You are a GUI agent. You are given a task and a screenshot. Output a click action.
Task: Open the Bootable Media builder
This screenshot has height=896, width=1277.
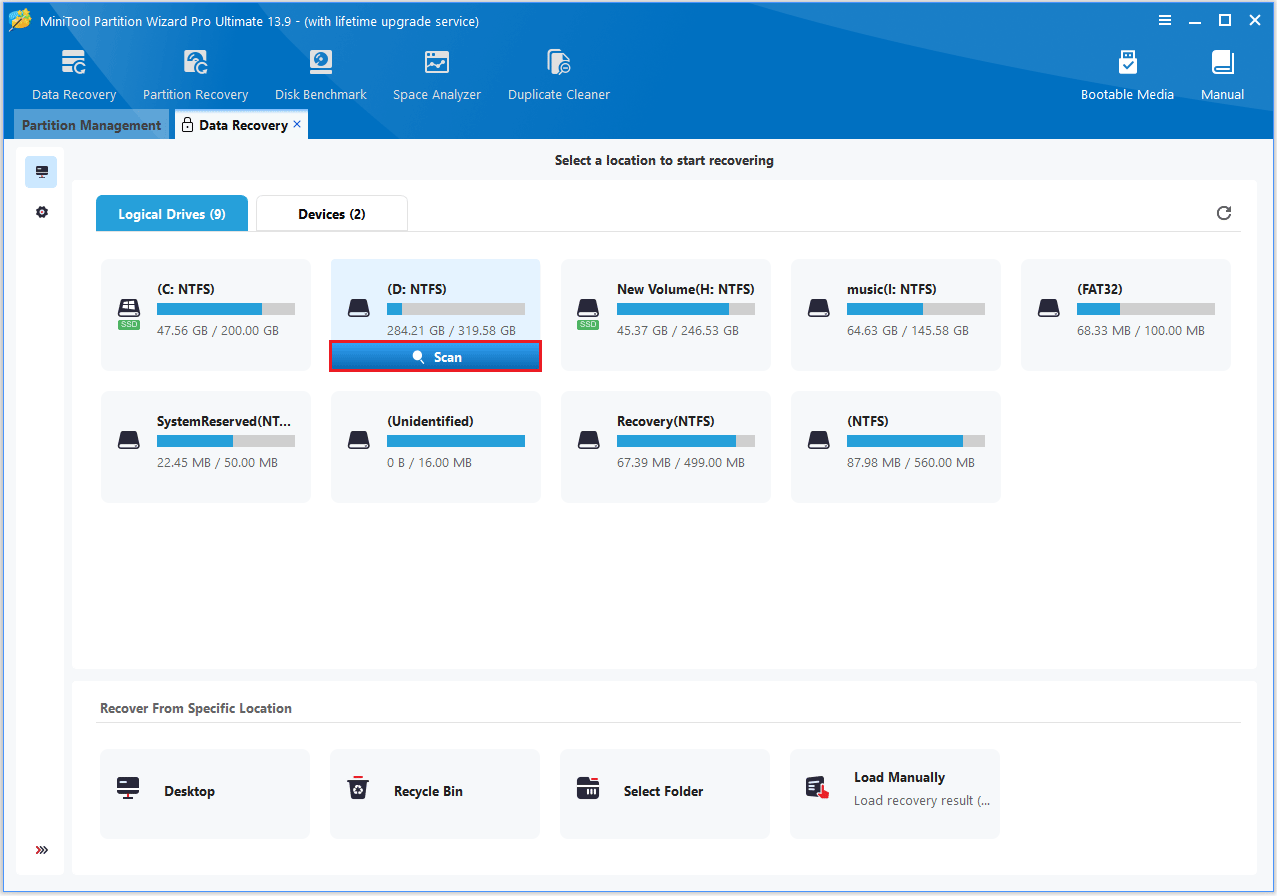point(1127,75)
